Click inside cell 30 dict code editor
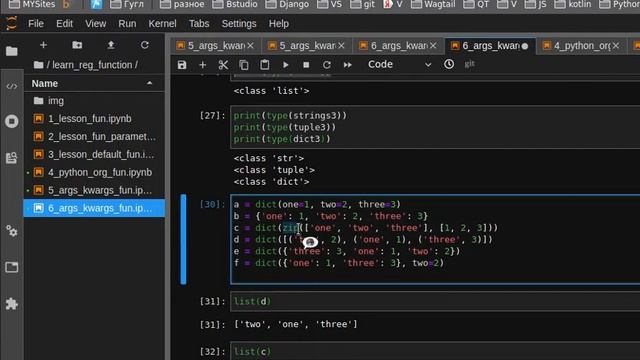 (x=435, y=240)
